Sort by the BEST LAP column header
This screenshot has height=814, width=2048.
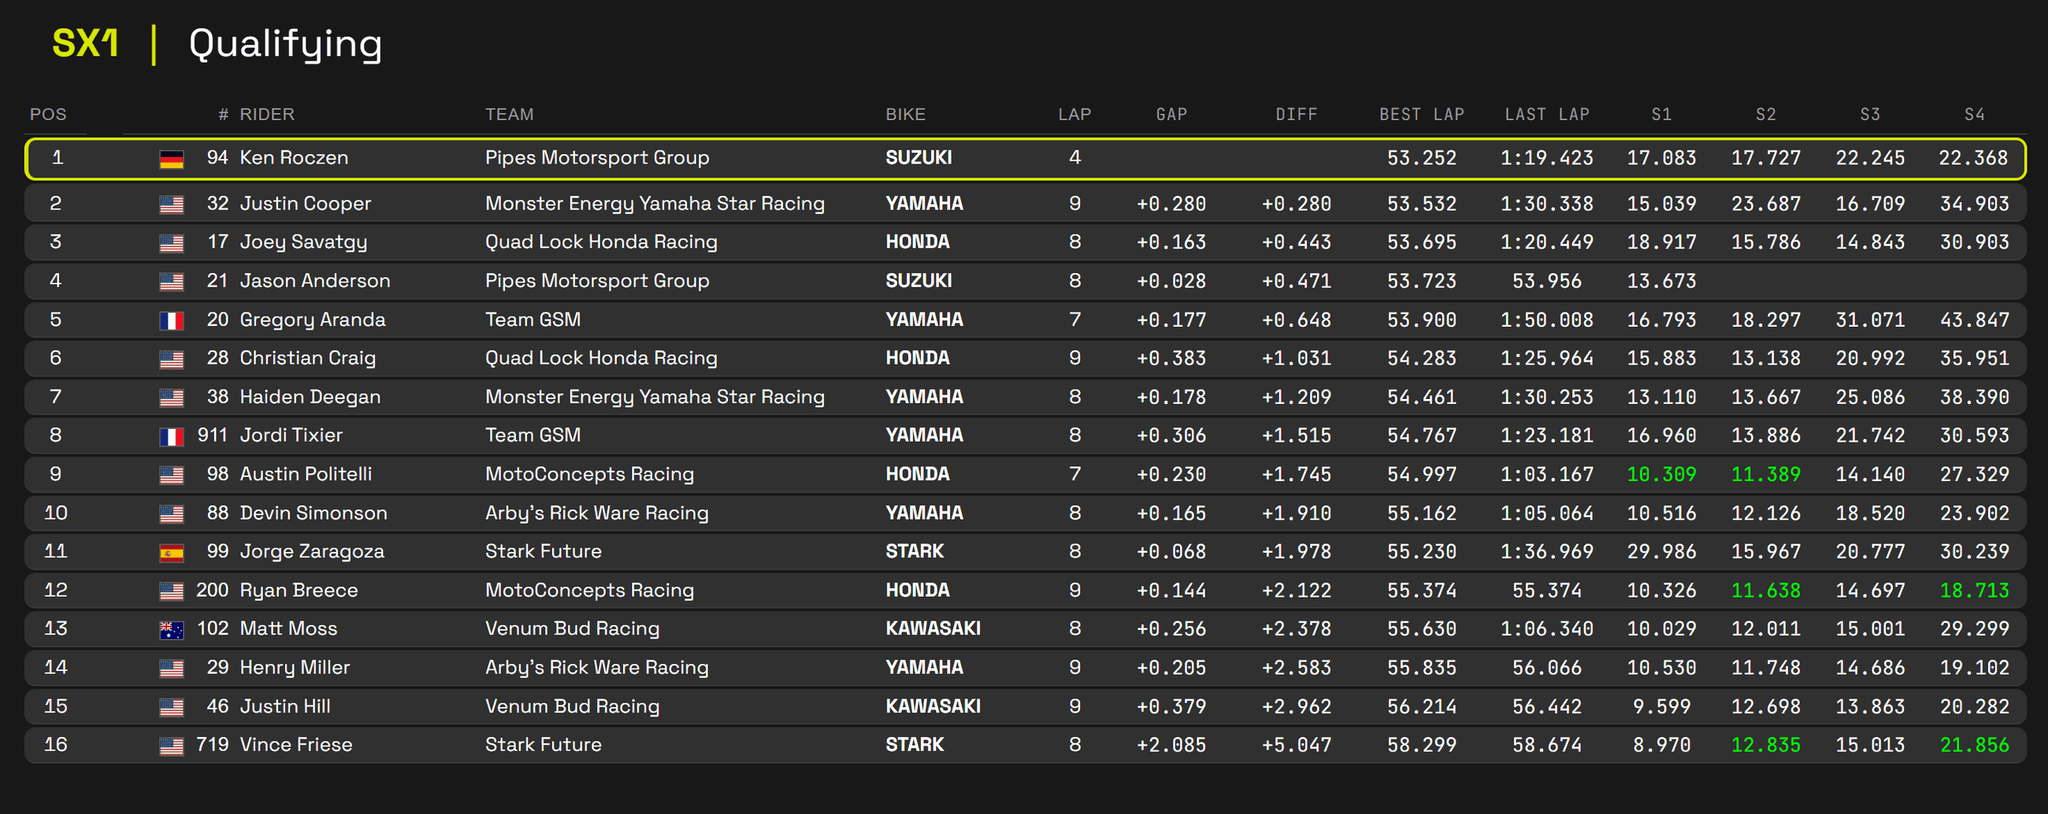click(x=1421, y=114)
